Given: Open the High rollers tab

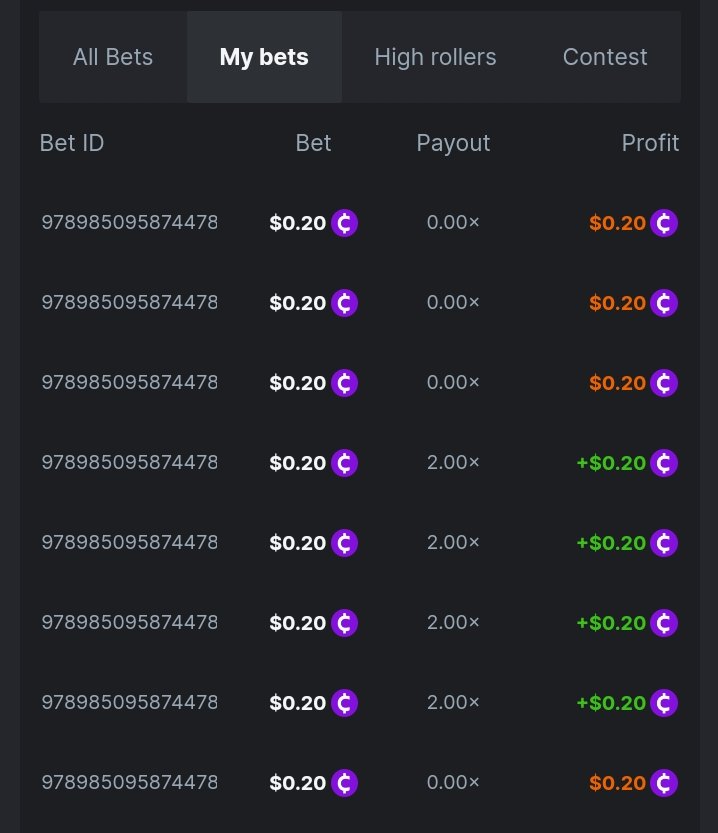Looking at the screenshot, I should click(435, 57).
